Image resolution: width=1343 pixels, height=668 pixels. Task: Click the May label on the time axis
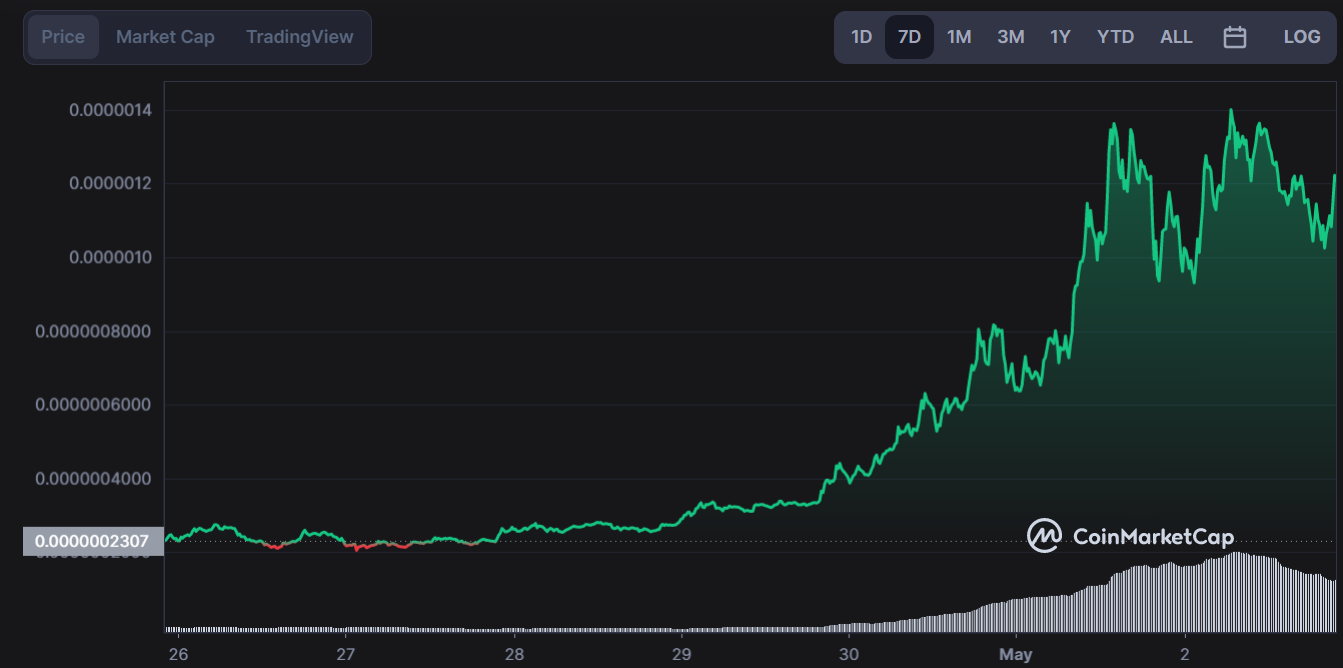[x=1016, y=654]
